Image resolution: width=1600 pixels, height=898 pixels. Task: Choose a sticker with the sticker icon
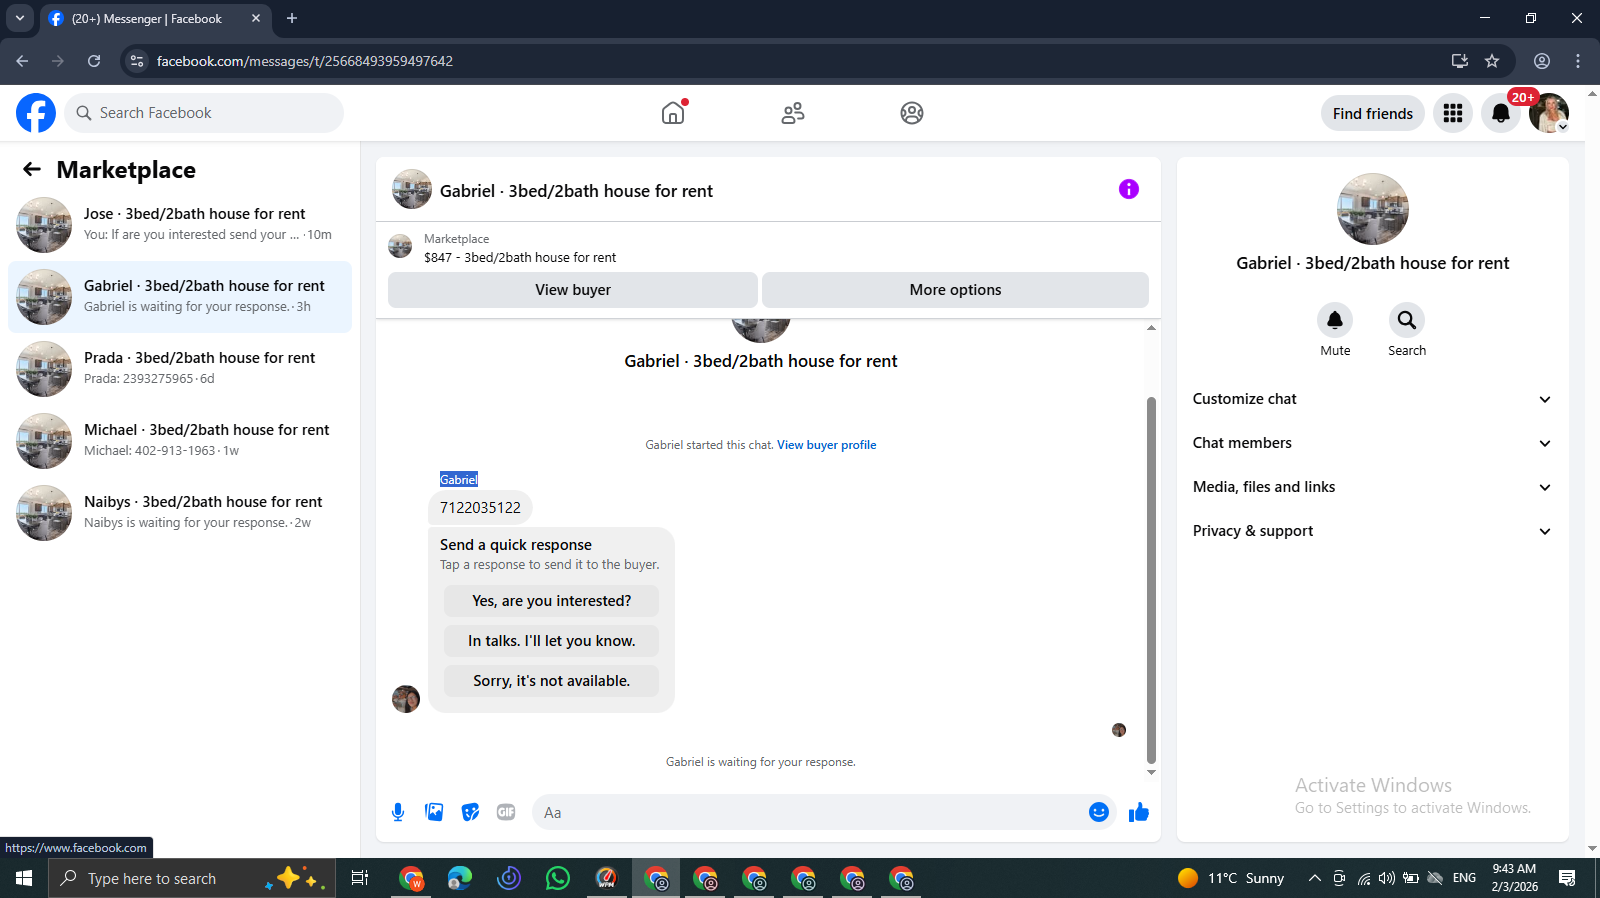[x=470, y=812]
